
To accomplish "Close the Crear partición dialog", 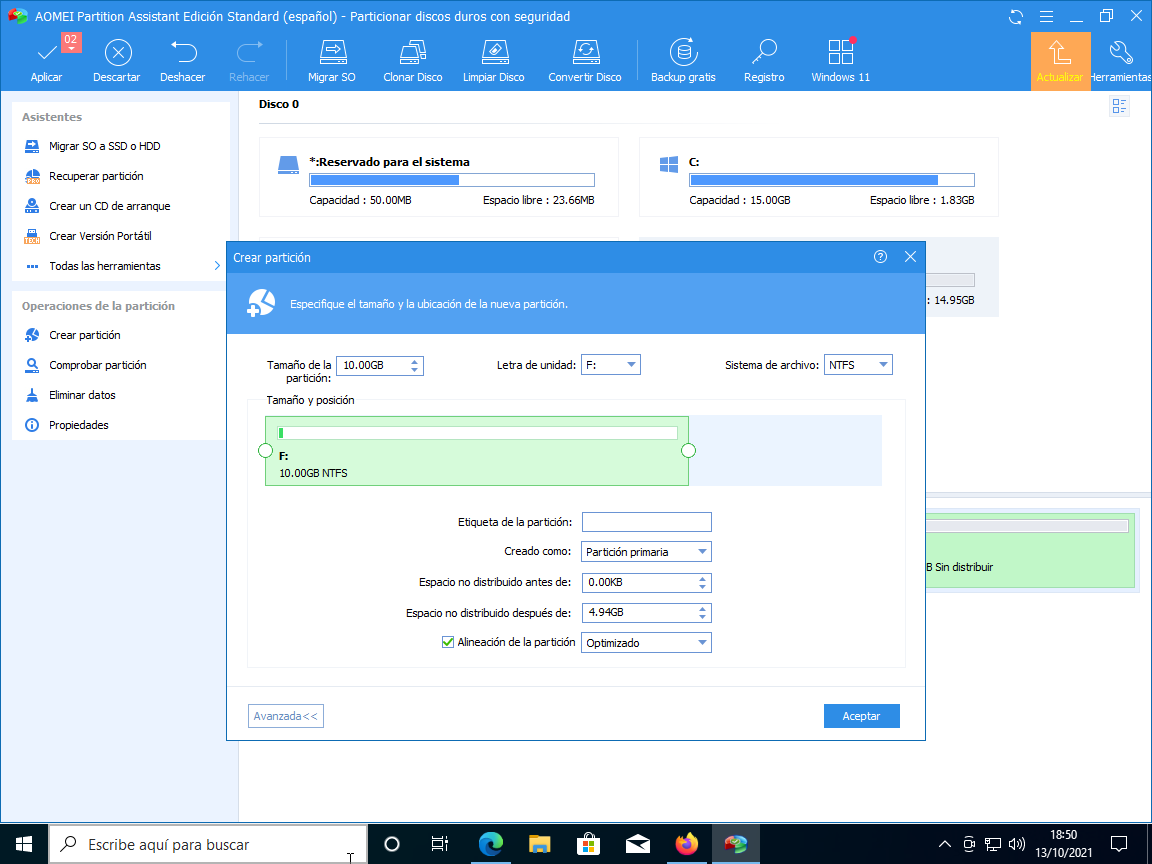I will click(x=910, y=256).
